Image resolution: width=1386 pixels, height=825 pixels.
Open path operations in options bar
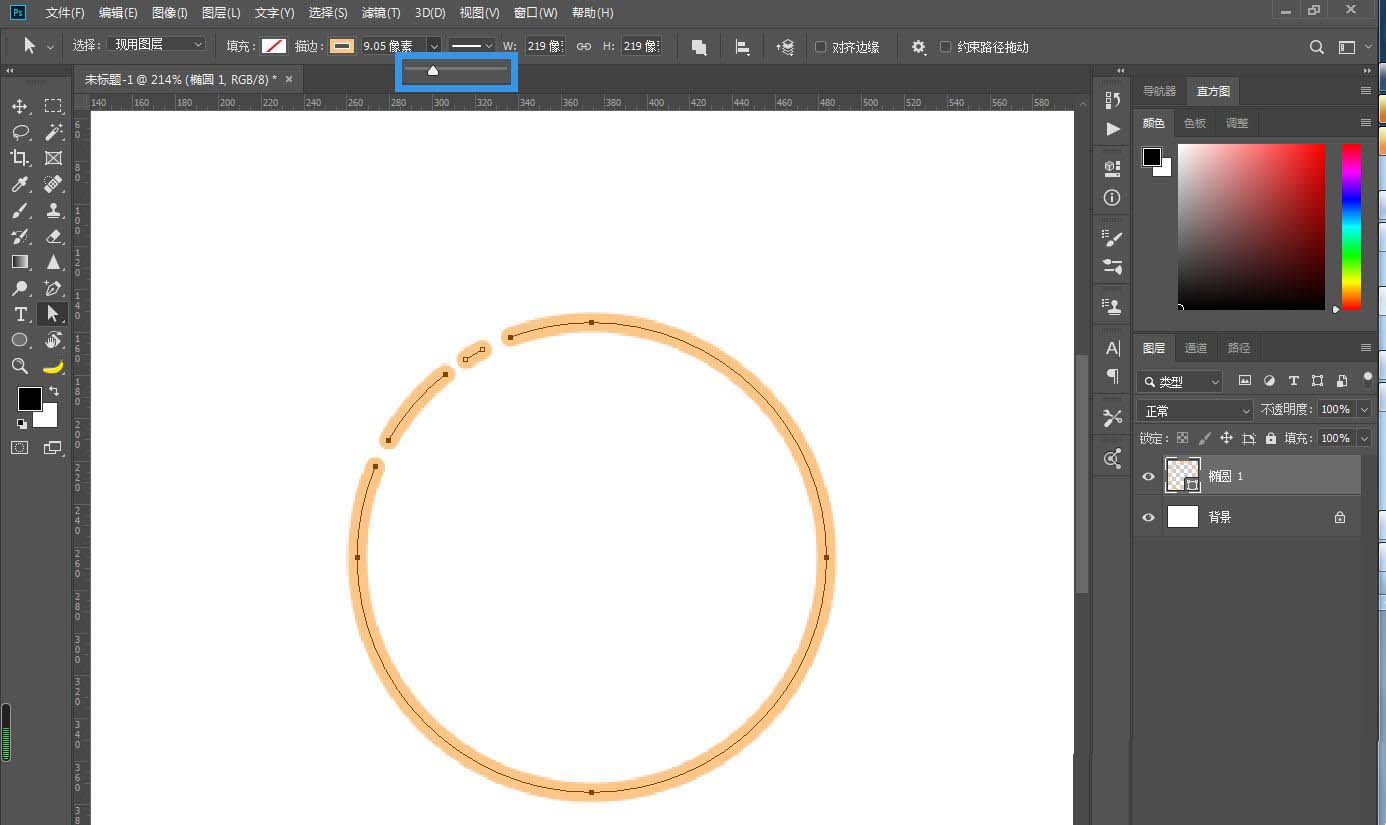699,47
